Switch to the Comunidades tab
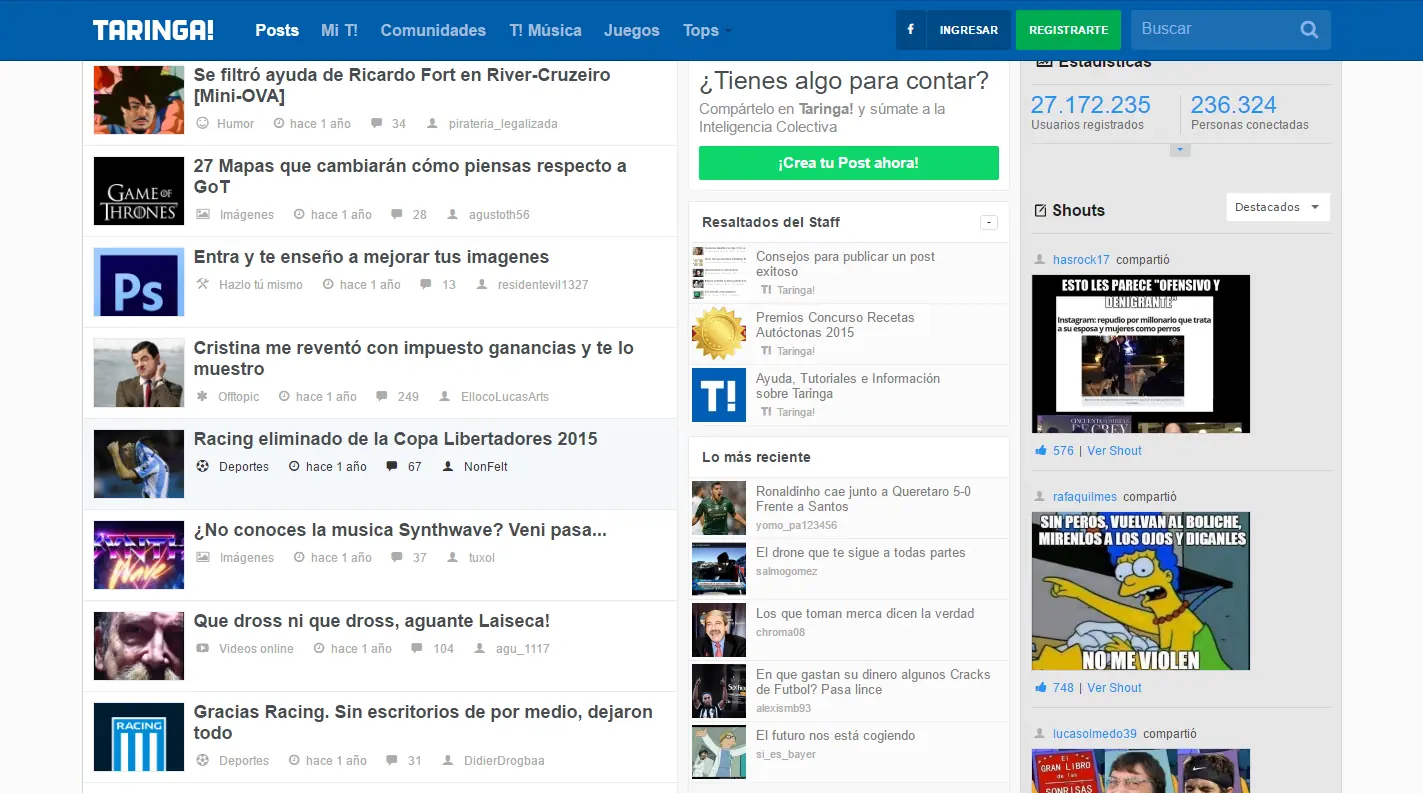Image resolution: width=1423 pixels, height=793 pixels. [433, 30]
